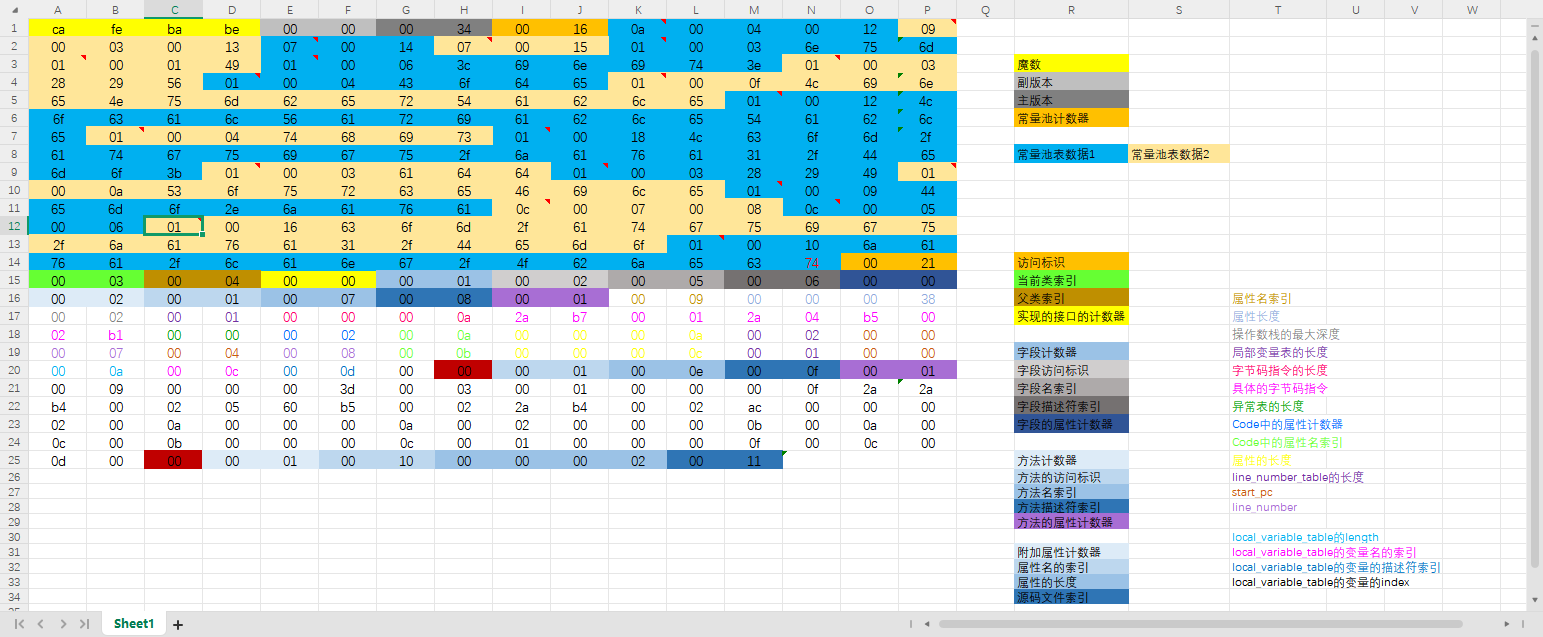Screen dimensions: 1543x637
Task: Click the 附加属性计数器 legend cell
Action: coord(1071,552)
